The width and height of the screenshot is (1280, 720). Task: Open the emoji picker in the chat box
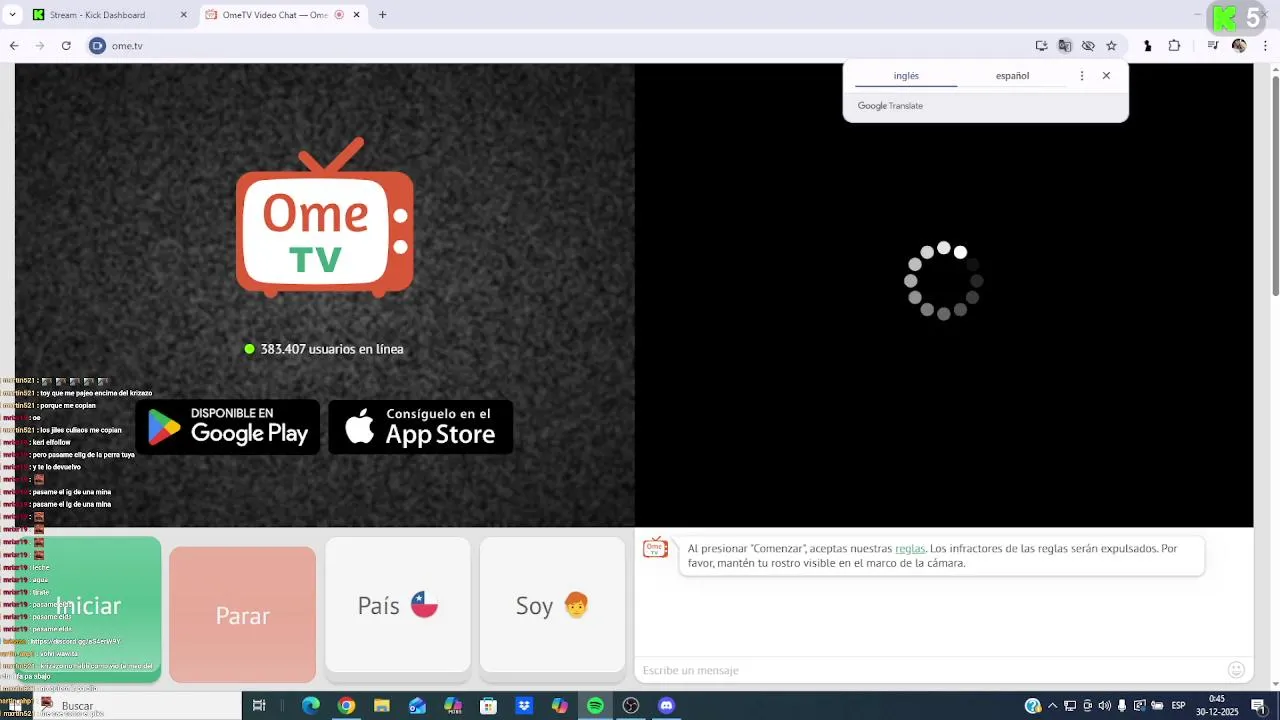(1236, 670)
